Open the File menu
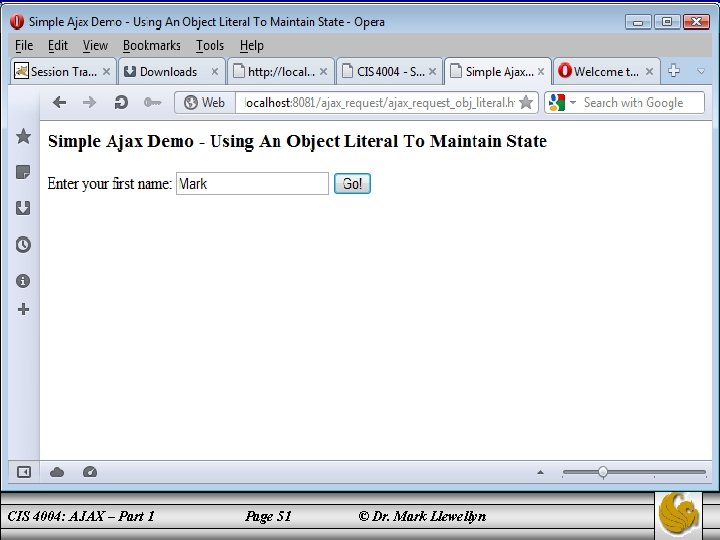 24,45
